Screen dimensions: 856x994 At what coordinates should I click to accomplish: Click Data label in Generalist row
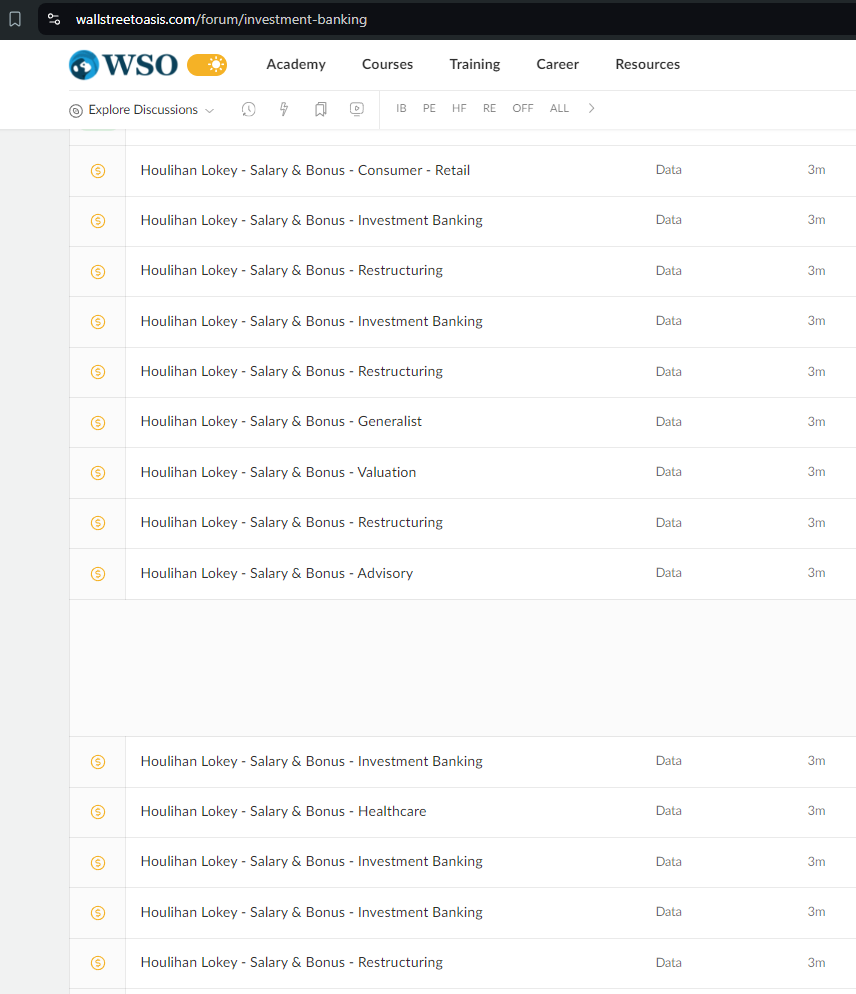[x=668, y=422]
